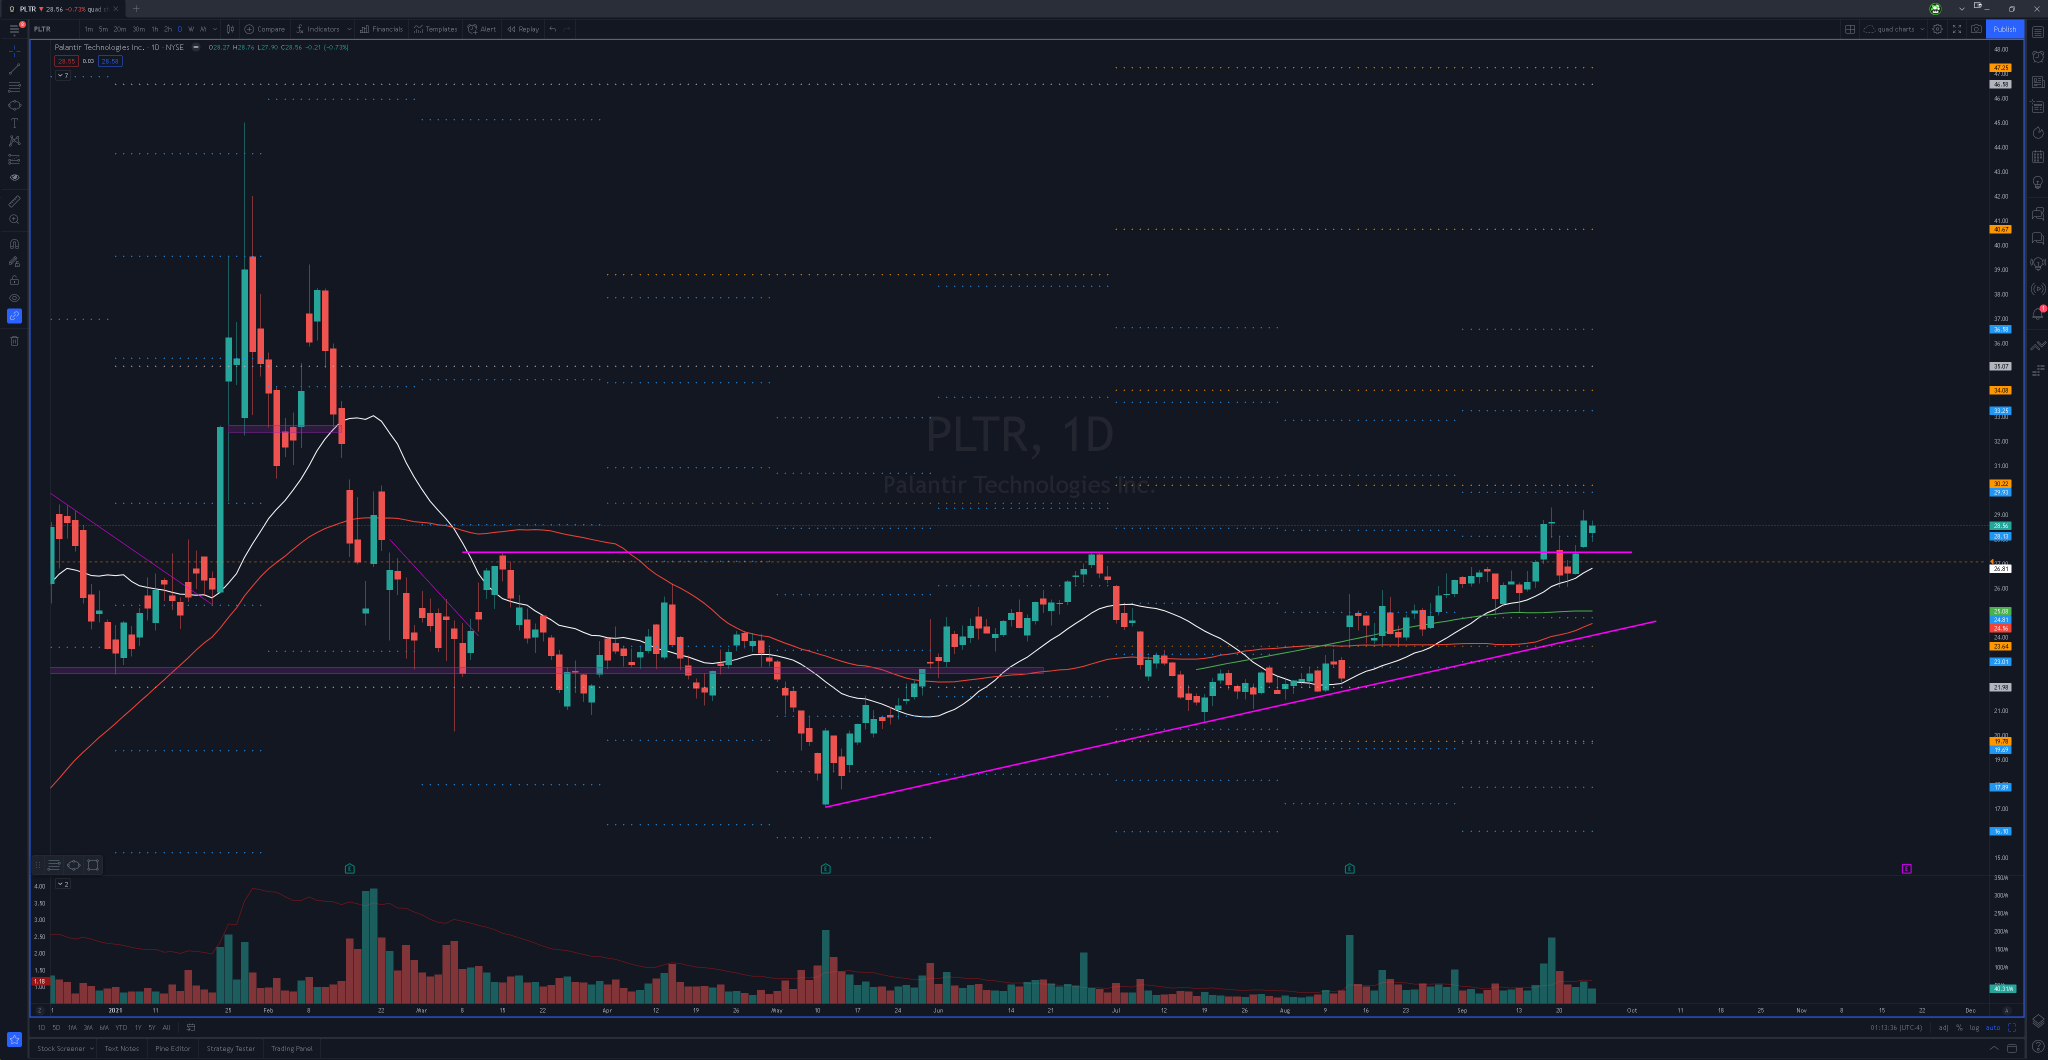Close the PLTR tab

click(x=115, y=9)
